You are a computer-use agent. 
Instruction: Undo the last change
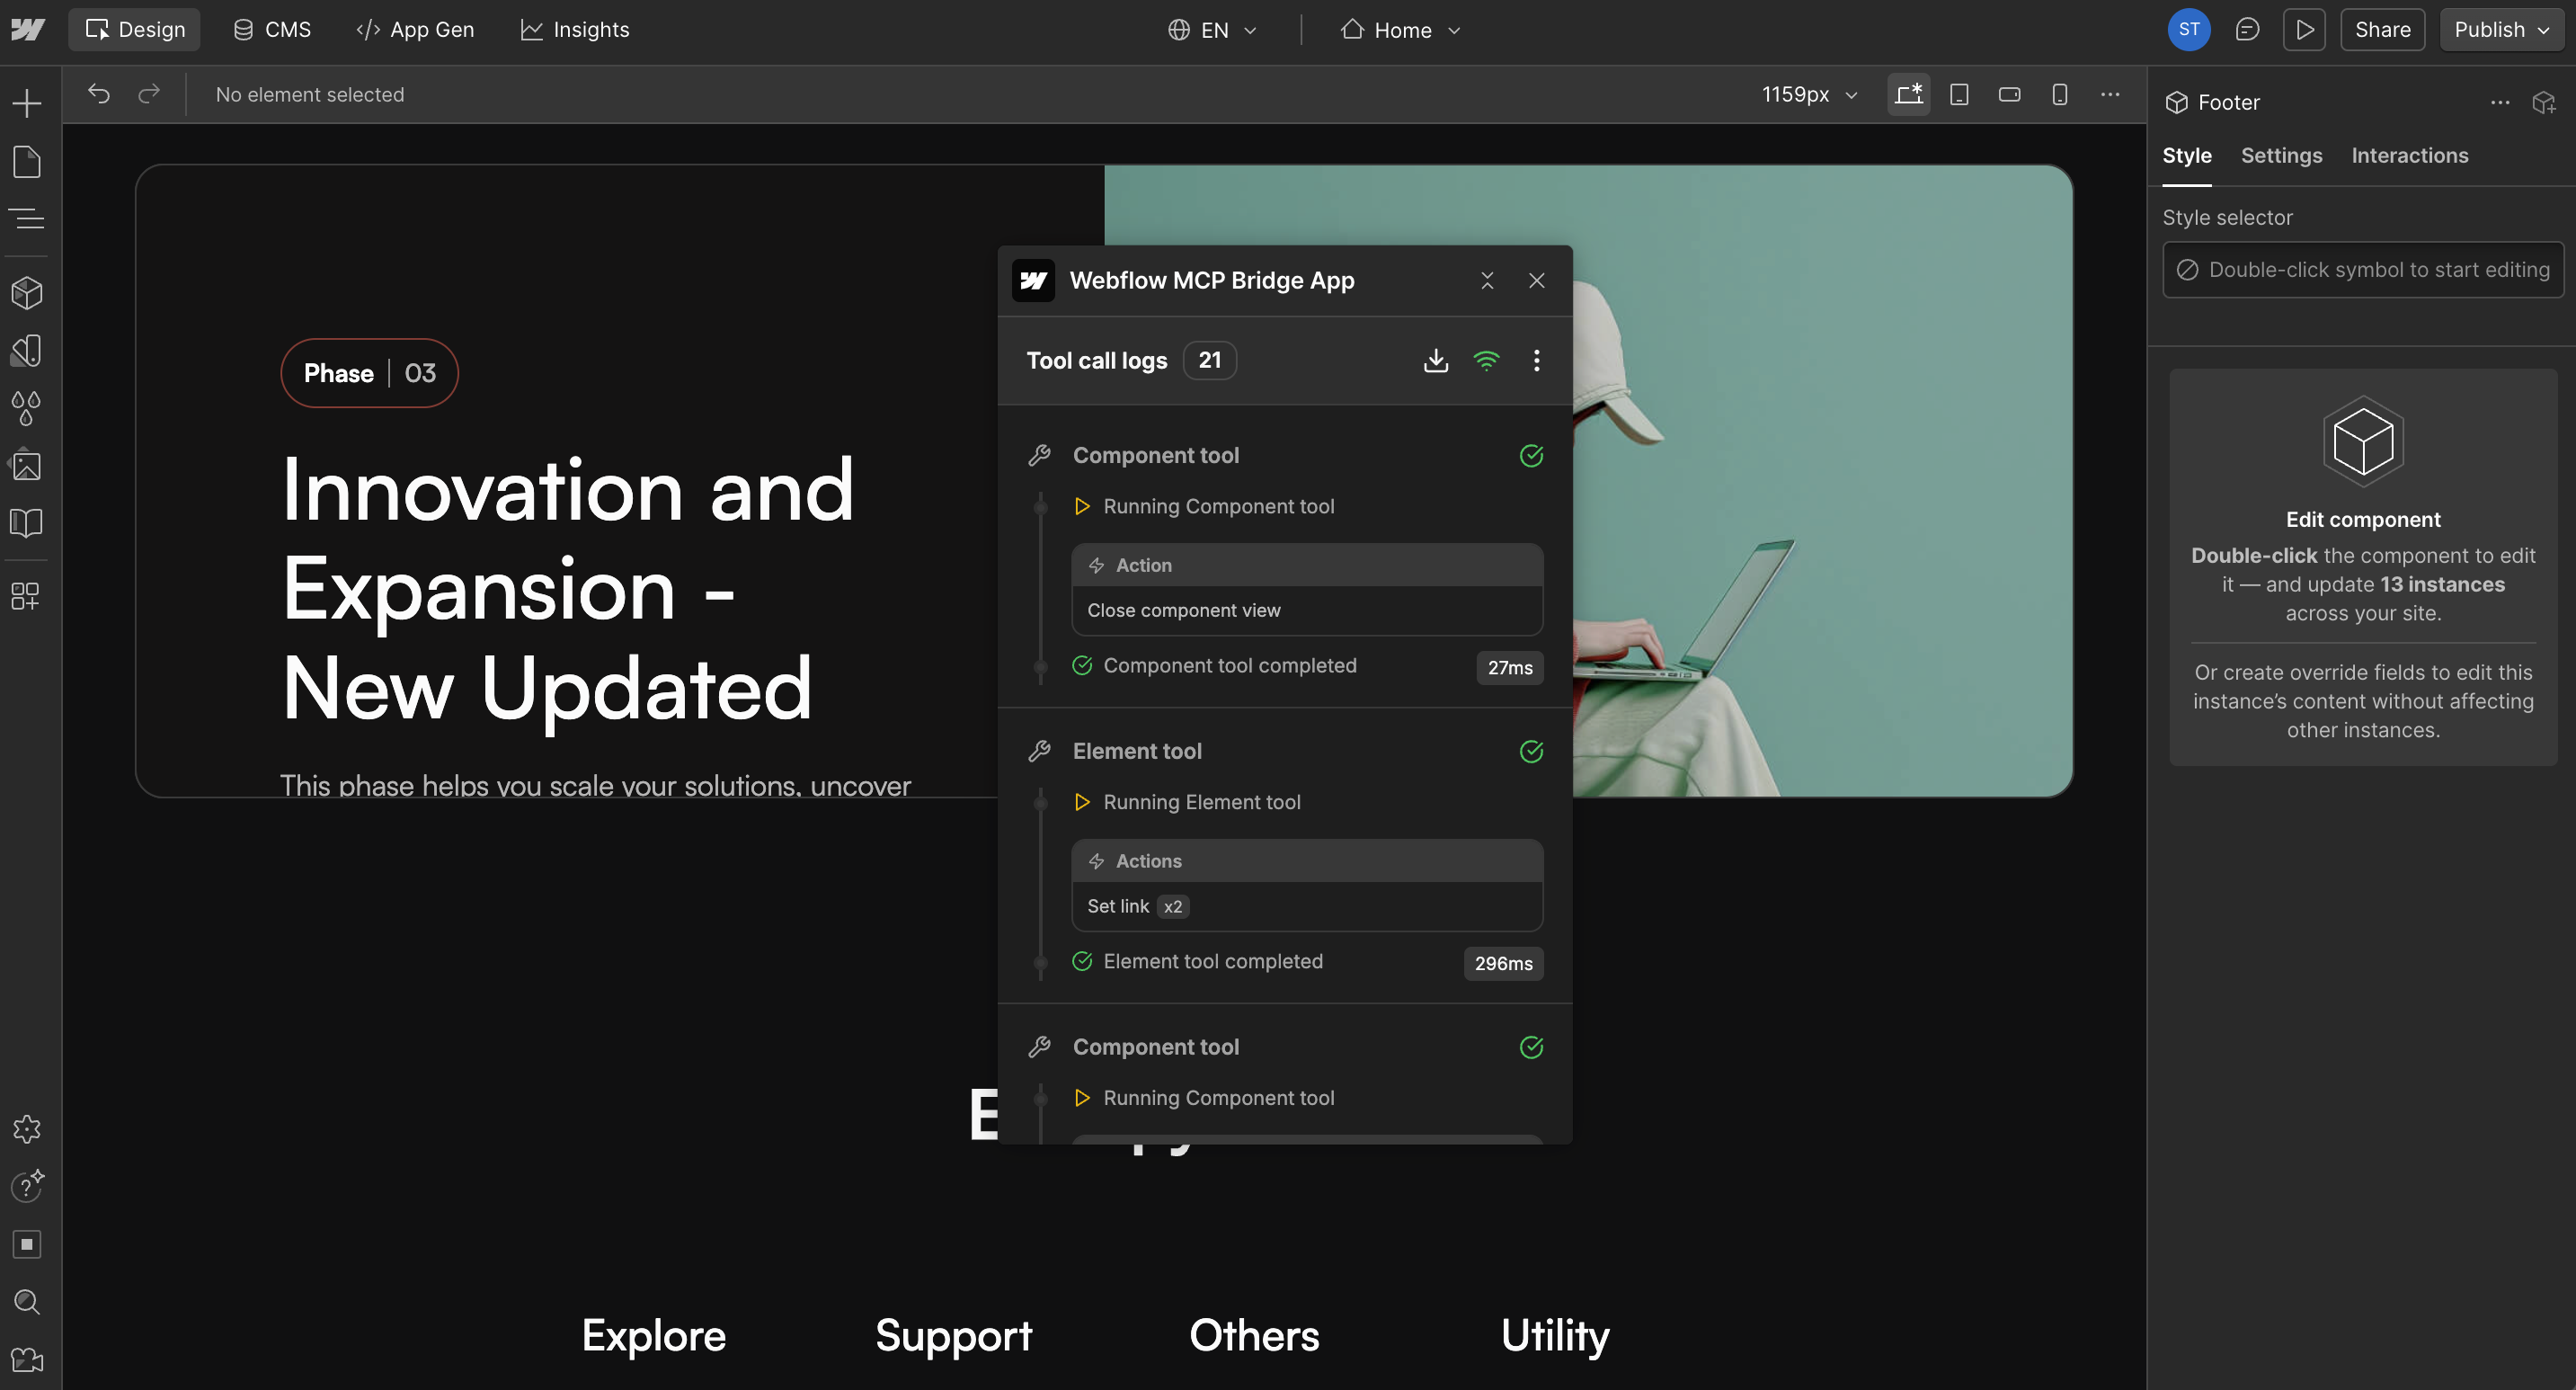click(x=98, y=94)
